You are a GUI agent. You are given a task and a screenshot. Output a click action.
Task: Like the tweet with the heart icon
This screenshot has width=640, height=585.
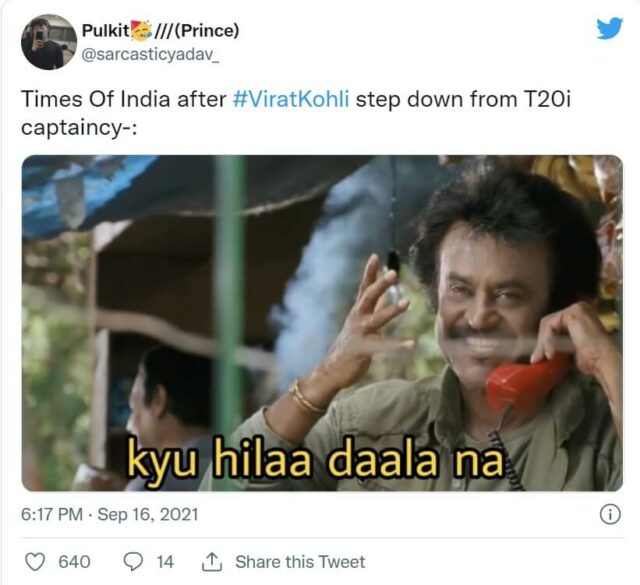coord(35,562)
